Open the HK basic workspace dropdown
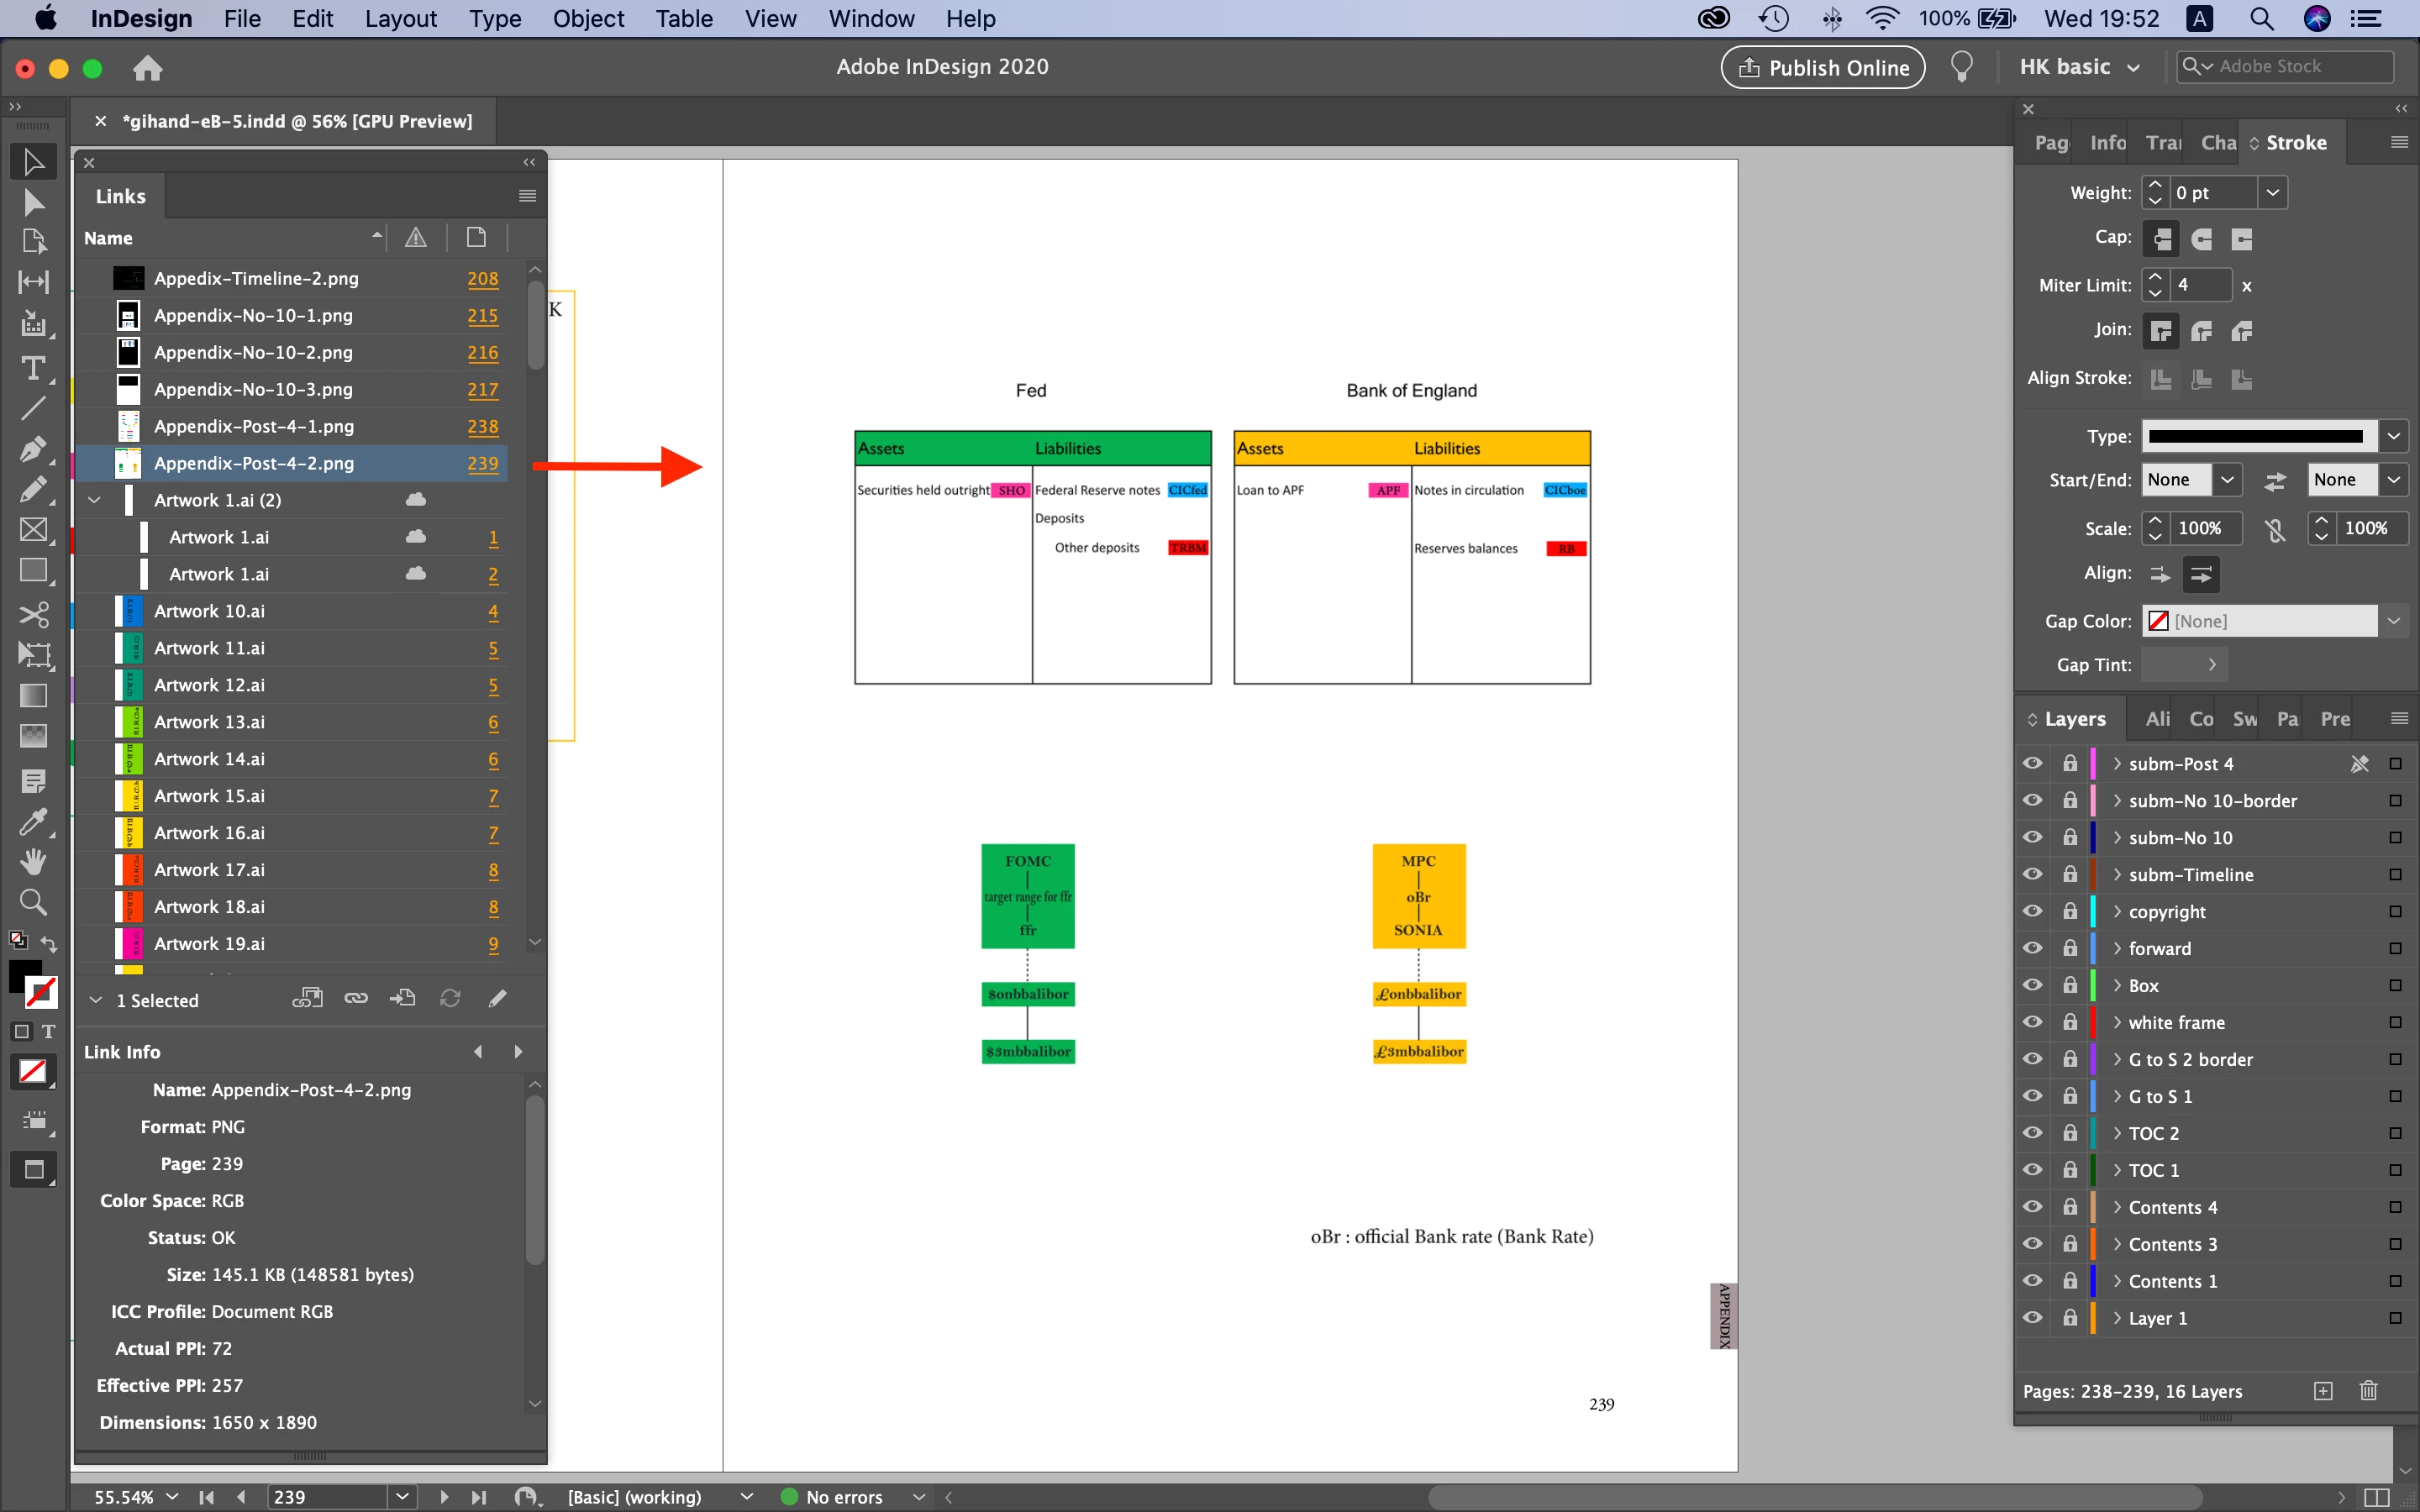Screen dimensions: 2420x1512 pos(2080,67)
